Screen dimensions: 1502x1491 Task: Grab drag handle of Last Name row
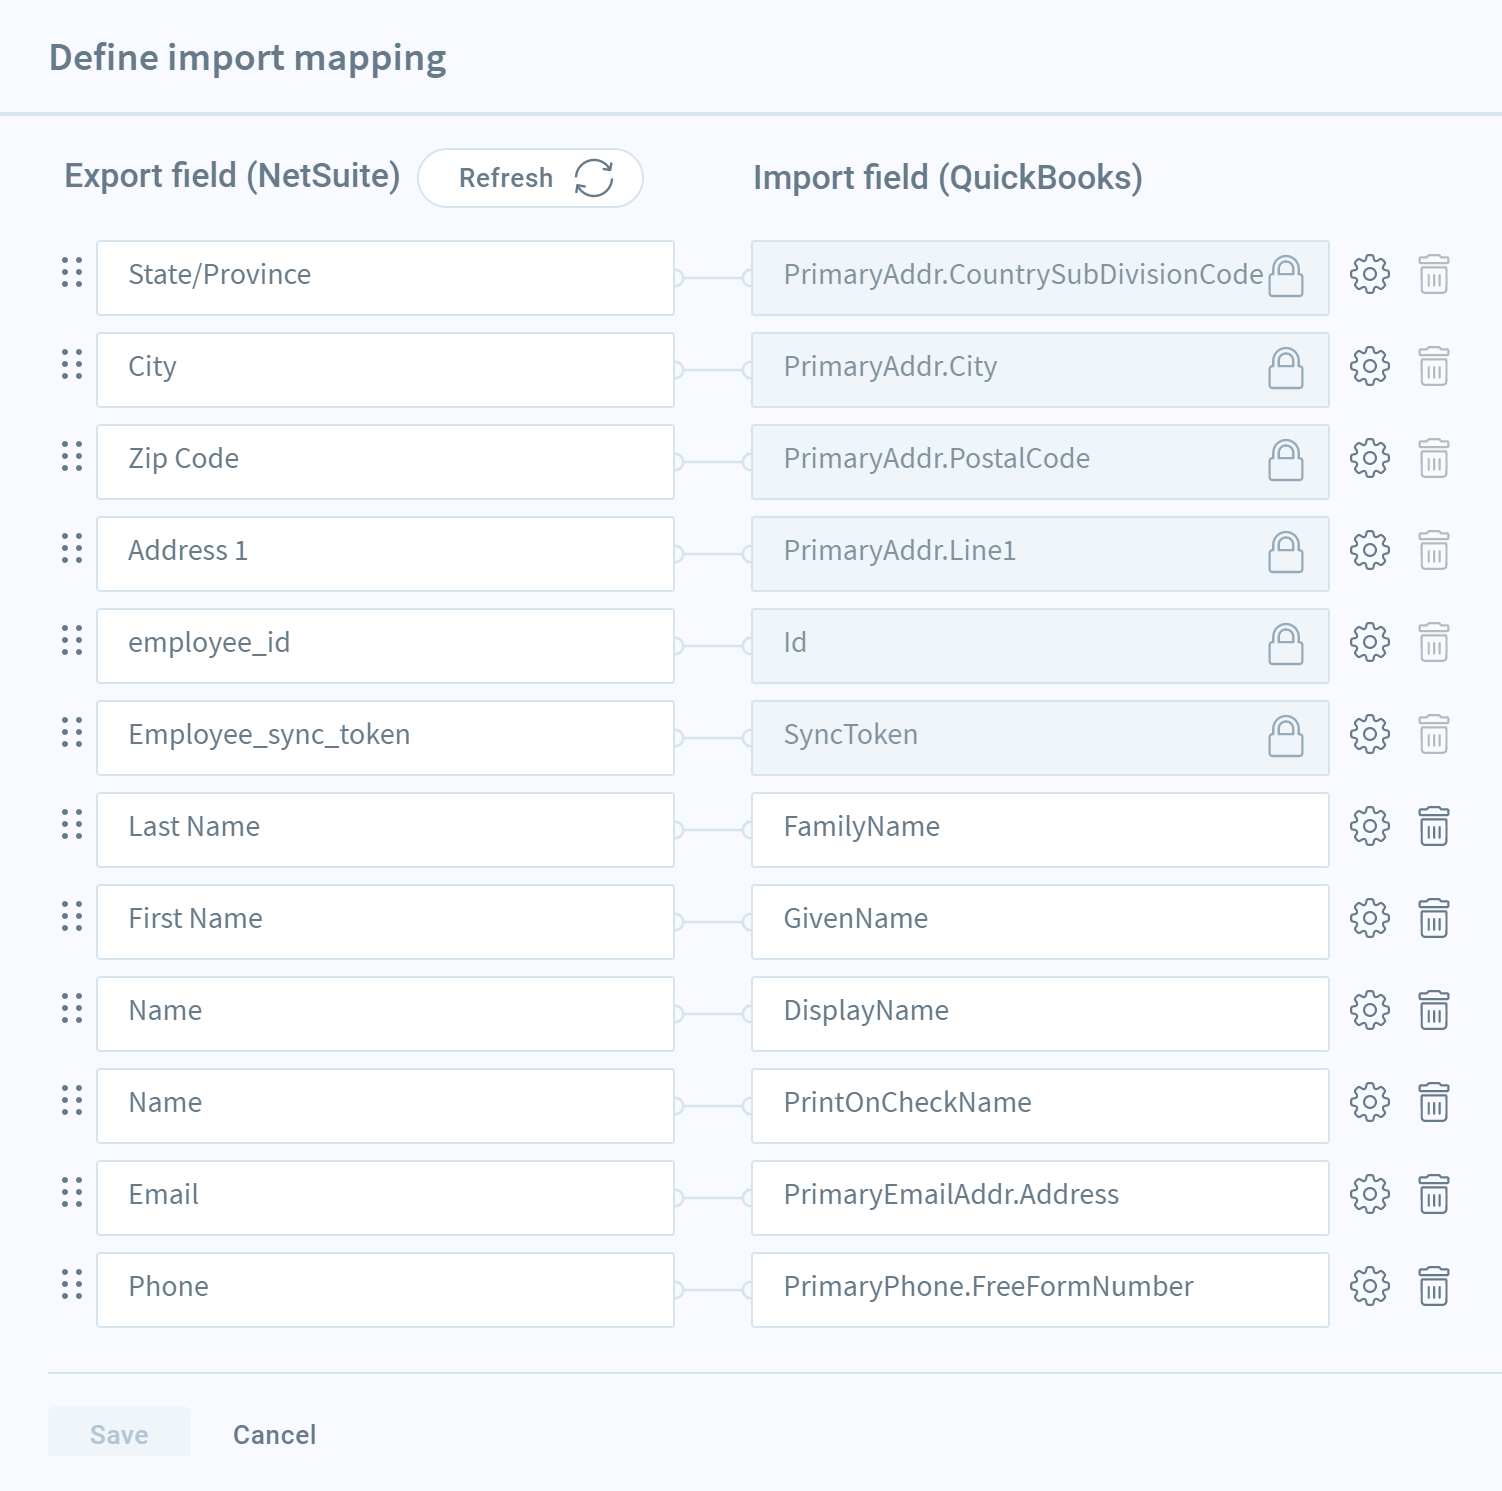click(x=72, y=824)
